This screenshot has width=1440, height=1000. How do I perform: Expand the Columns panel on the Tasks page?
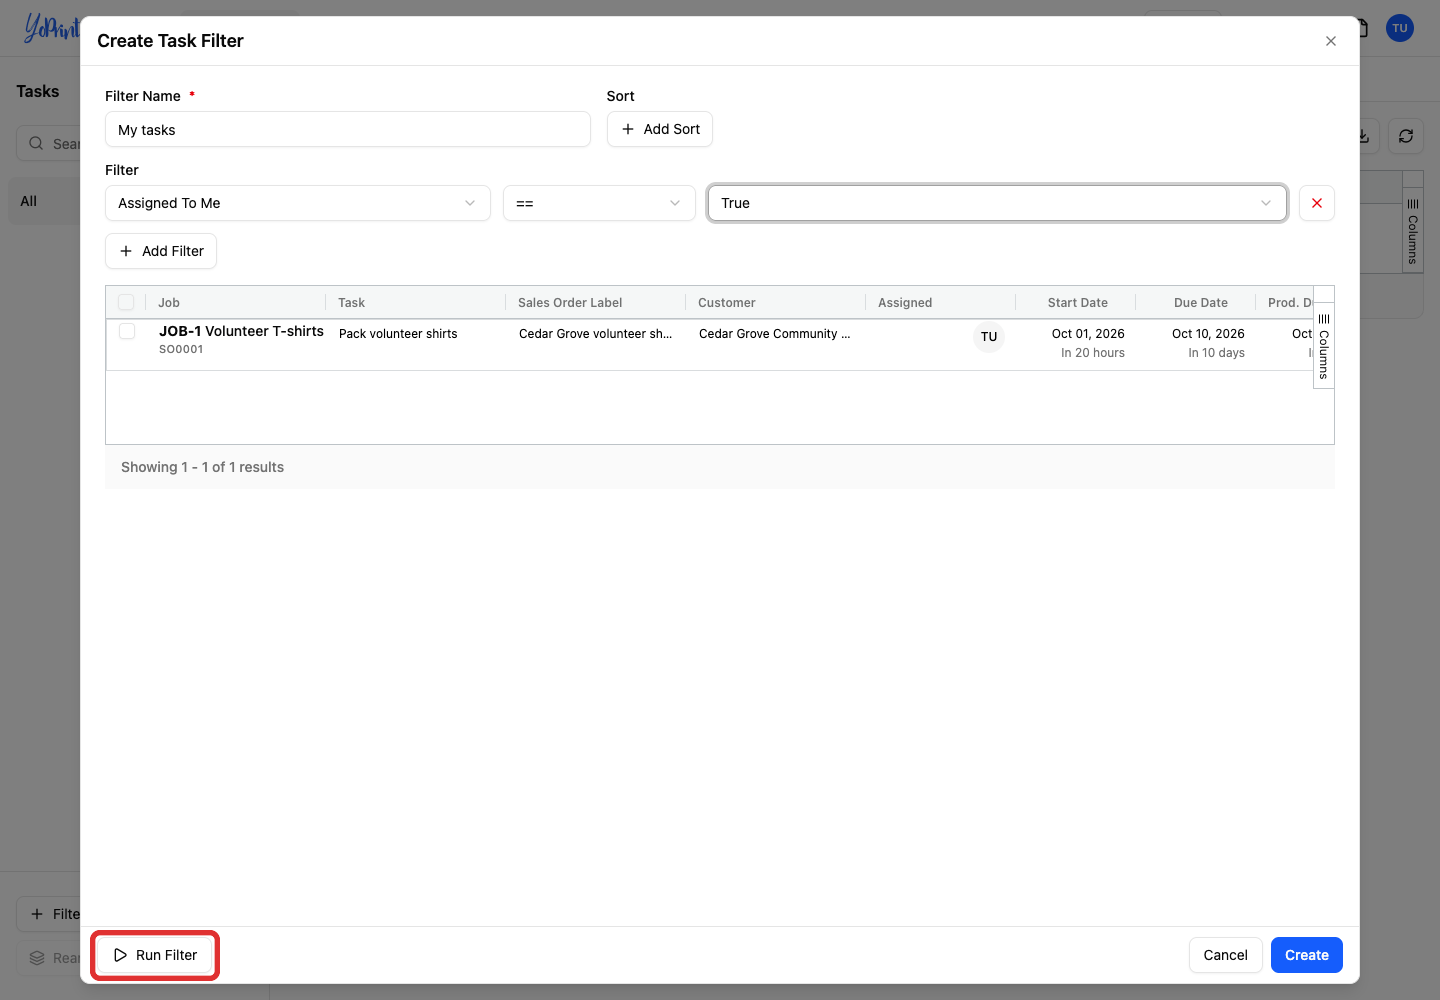1413,230
